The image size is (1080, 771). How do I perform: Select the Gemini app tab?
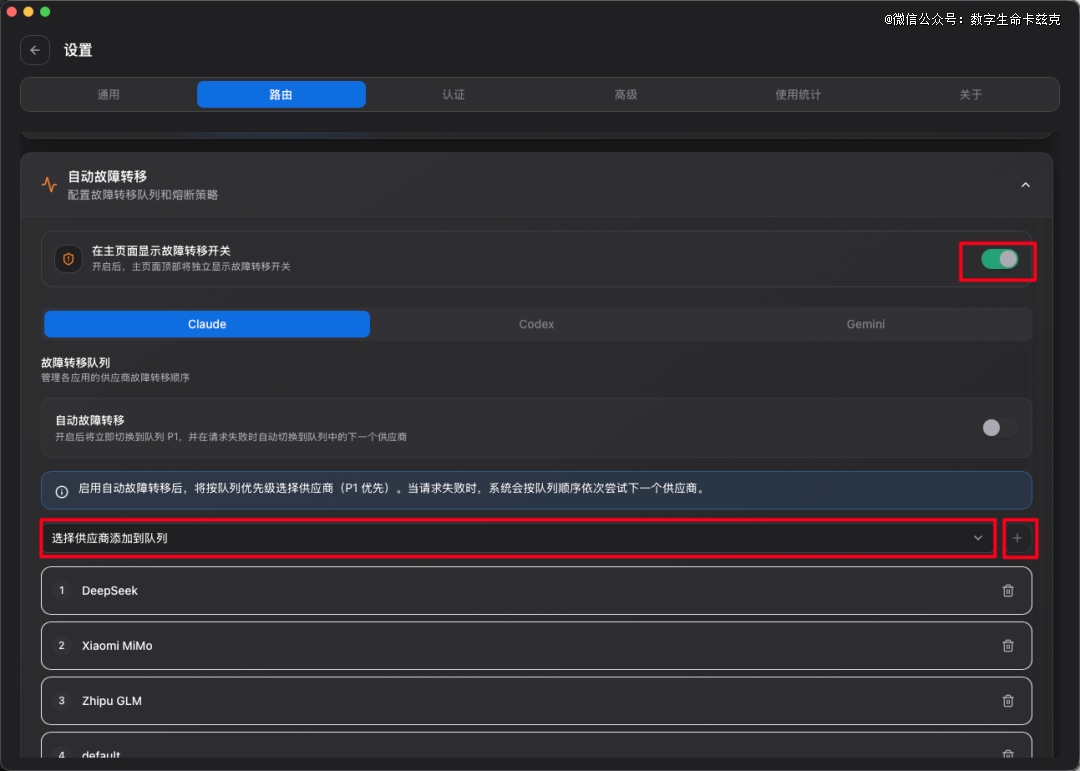866,324
